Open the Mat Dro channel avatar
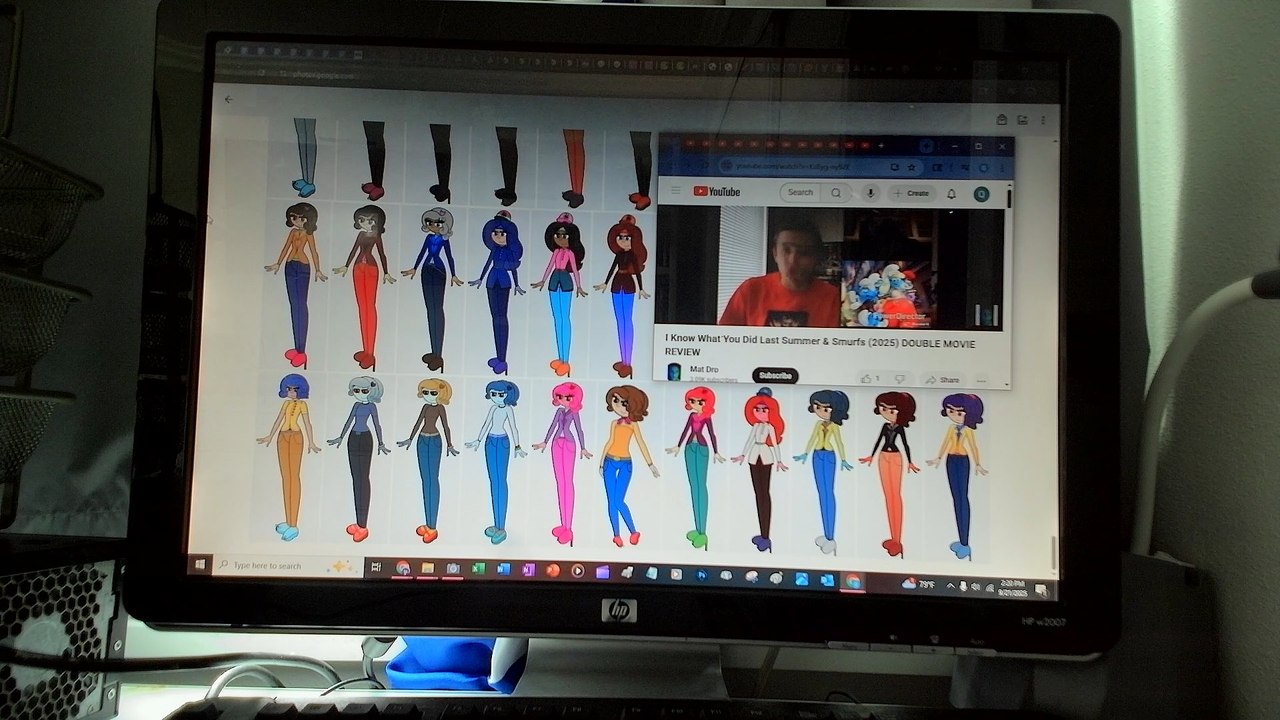This screenshot has height=720, width=1280. (x=674, y=372)
